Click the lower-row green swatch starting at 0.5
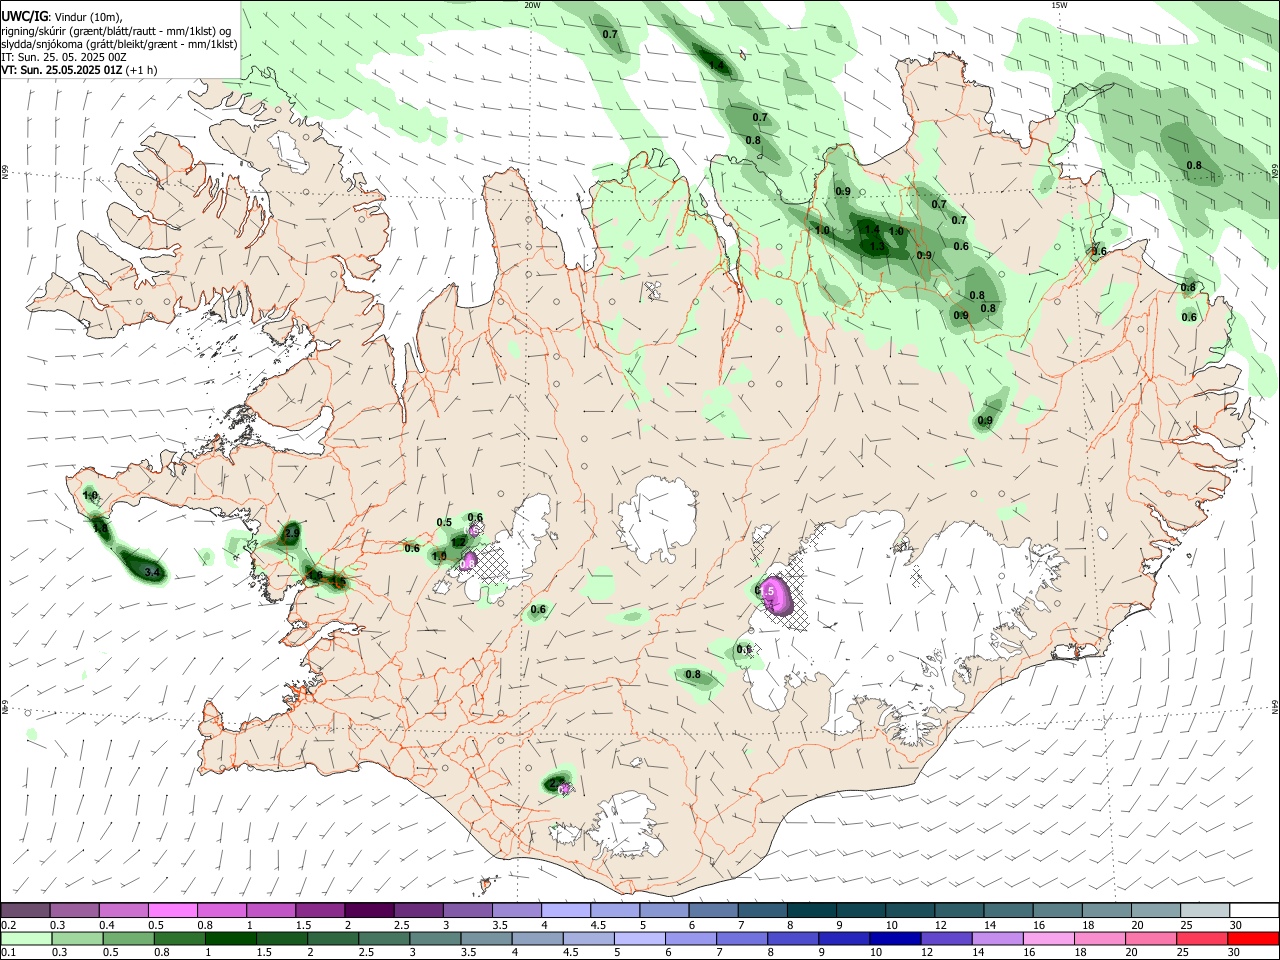Image resolution: width=1280 pixels, height=960 pixels. (x=128, y=938)
